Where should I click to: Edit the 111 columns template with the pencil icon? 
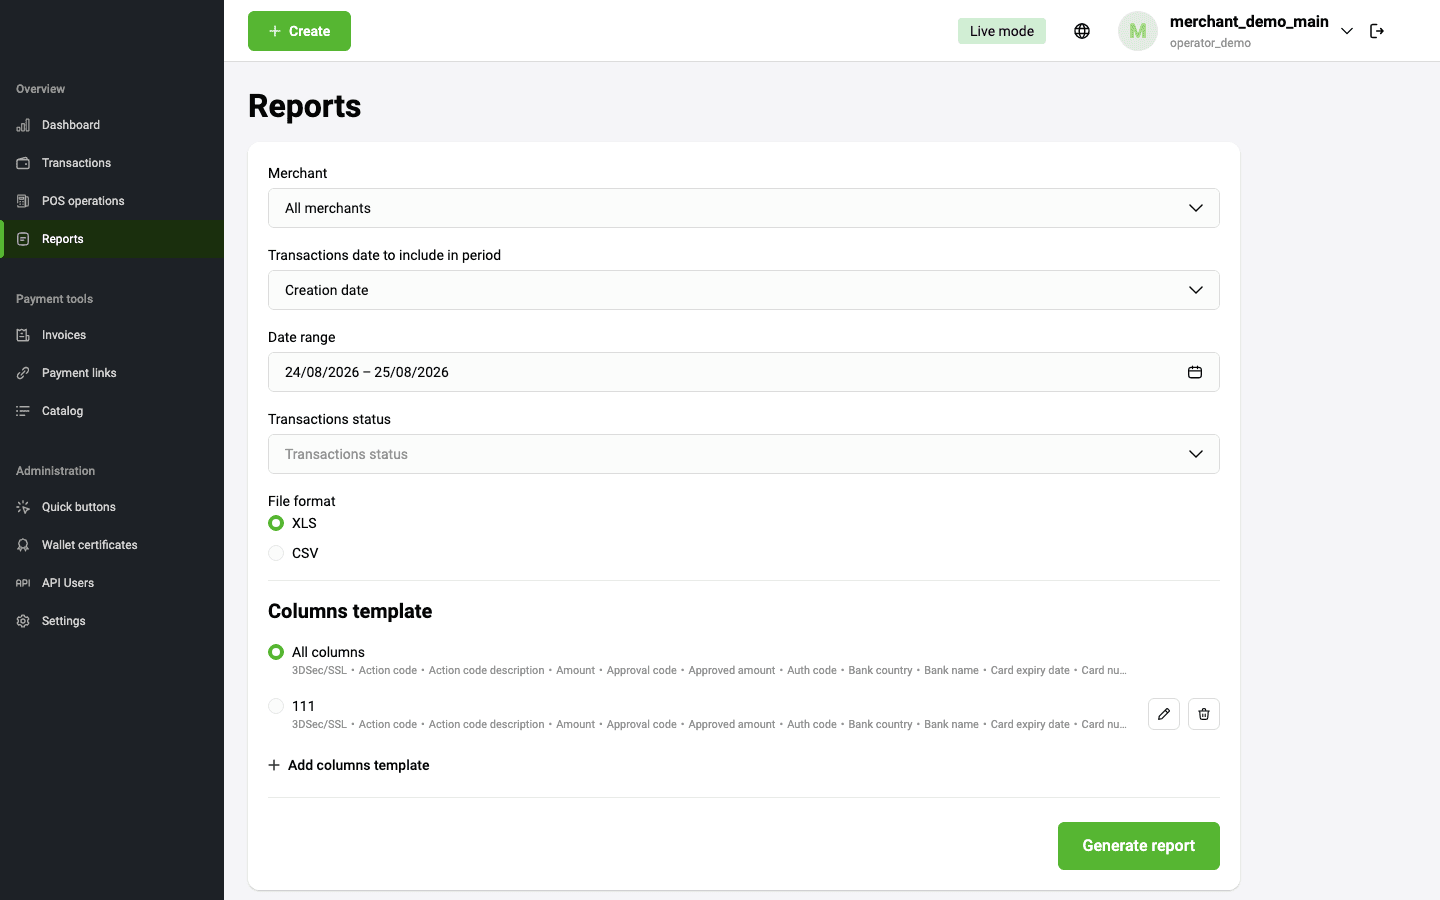[x=1164, y=714]
